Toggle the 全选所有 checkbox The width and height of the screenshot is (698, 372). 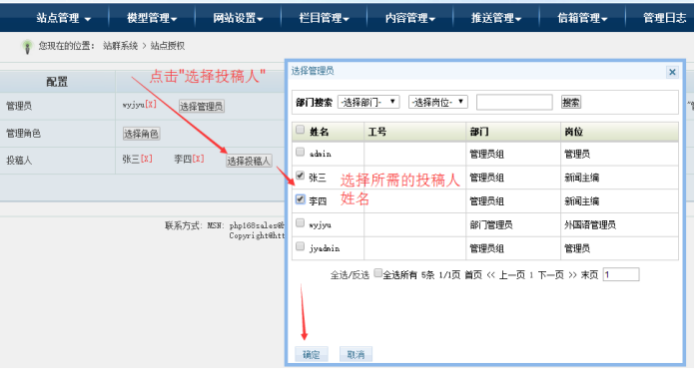pyautogui.click(x=377, y=273)
